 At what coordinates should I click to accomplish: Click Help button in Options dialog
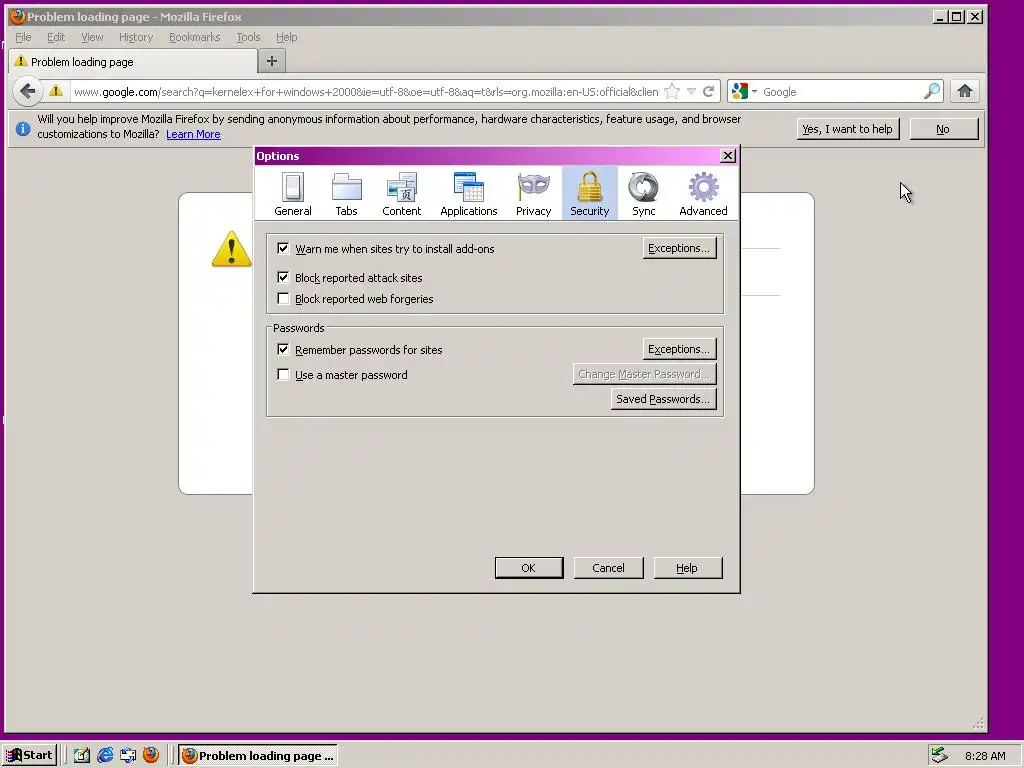point(687,568)
